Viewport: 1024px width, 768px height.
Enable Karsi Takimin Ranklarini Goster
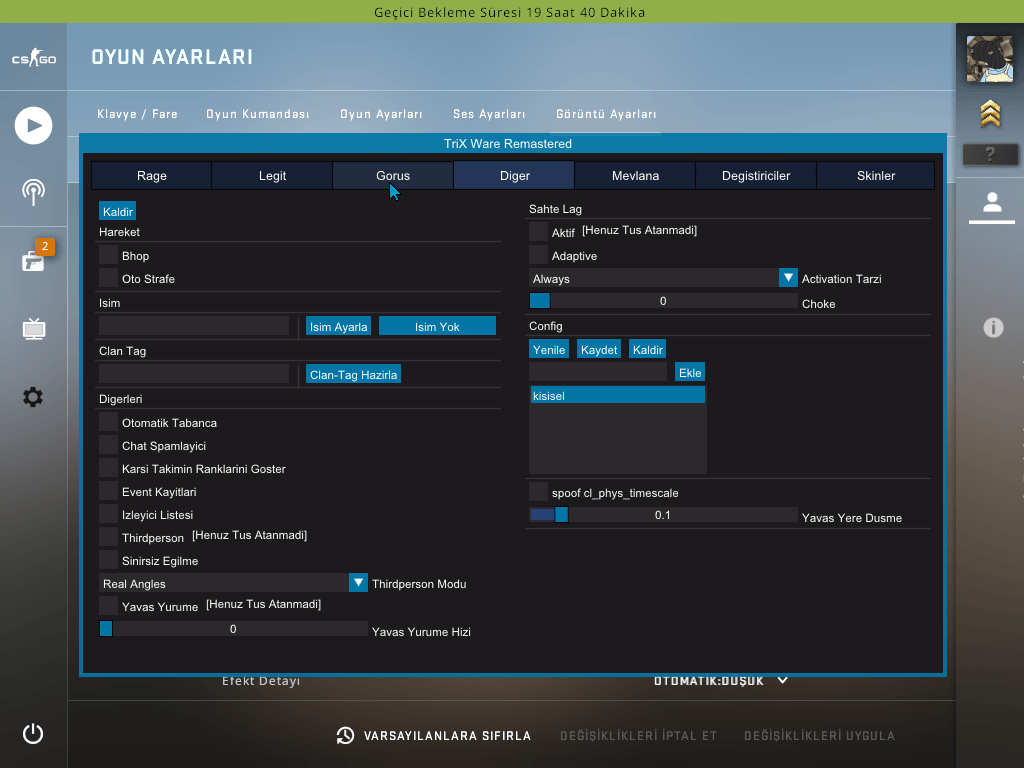(x=108, y=468)
